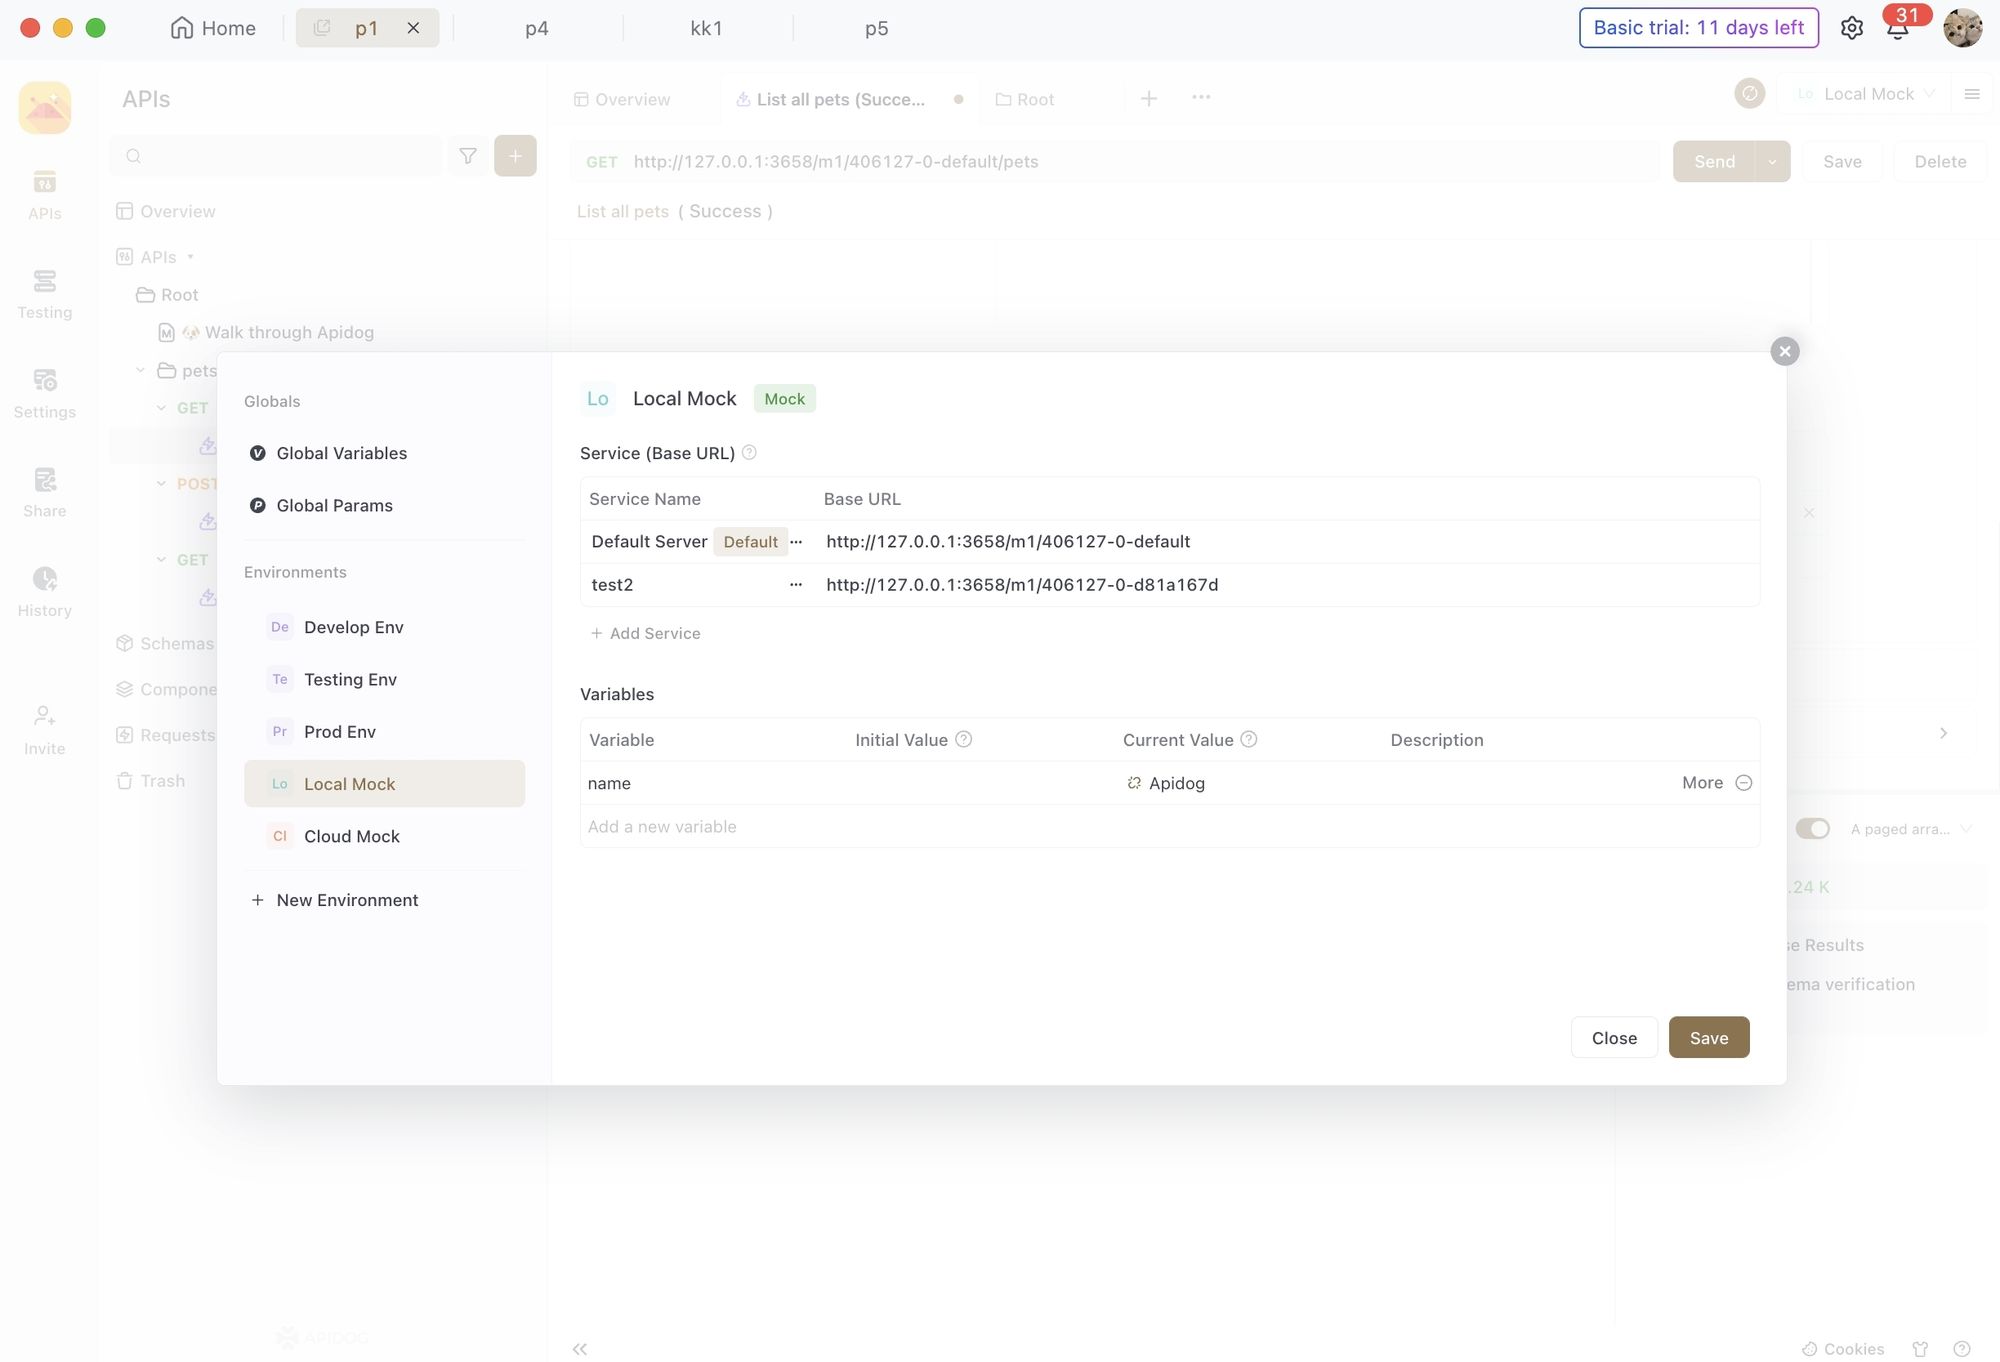Image resolution: width=2000 pixels, height=1362 pixels.
Task: Click Add Service
Action: (645, 633)
